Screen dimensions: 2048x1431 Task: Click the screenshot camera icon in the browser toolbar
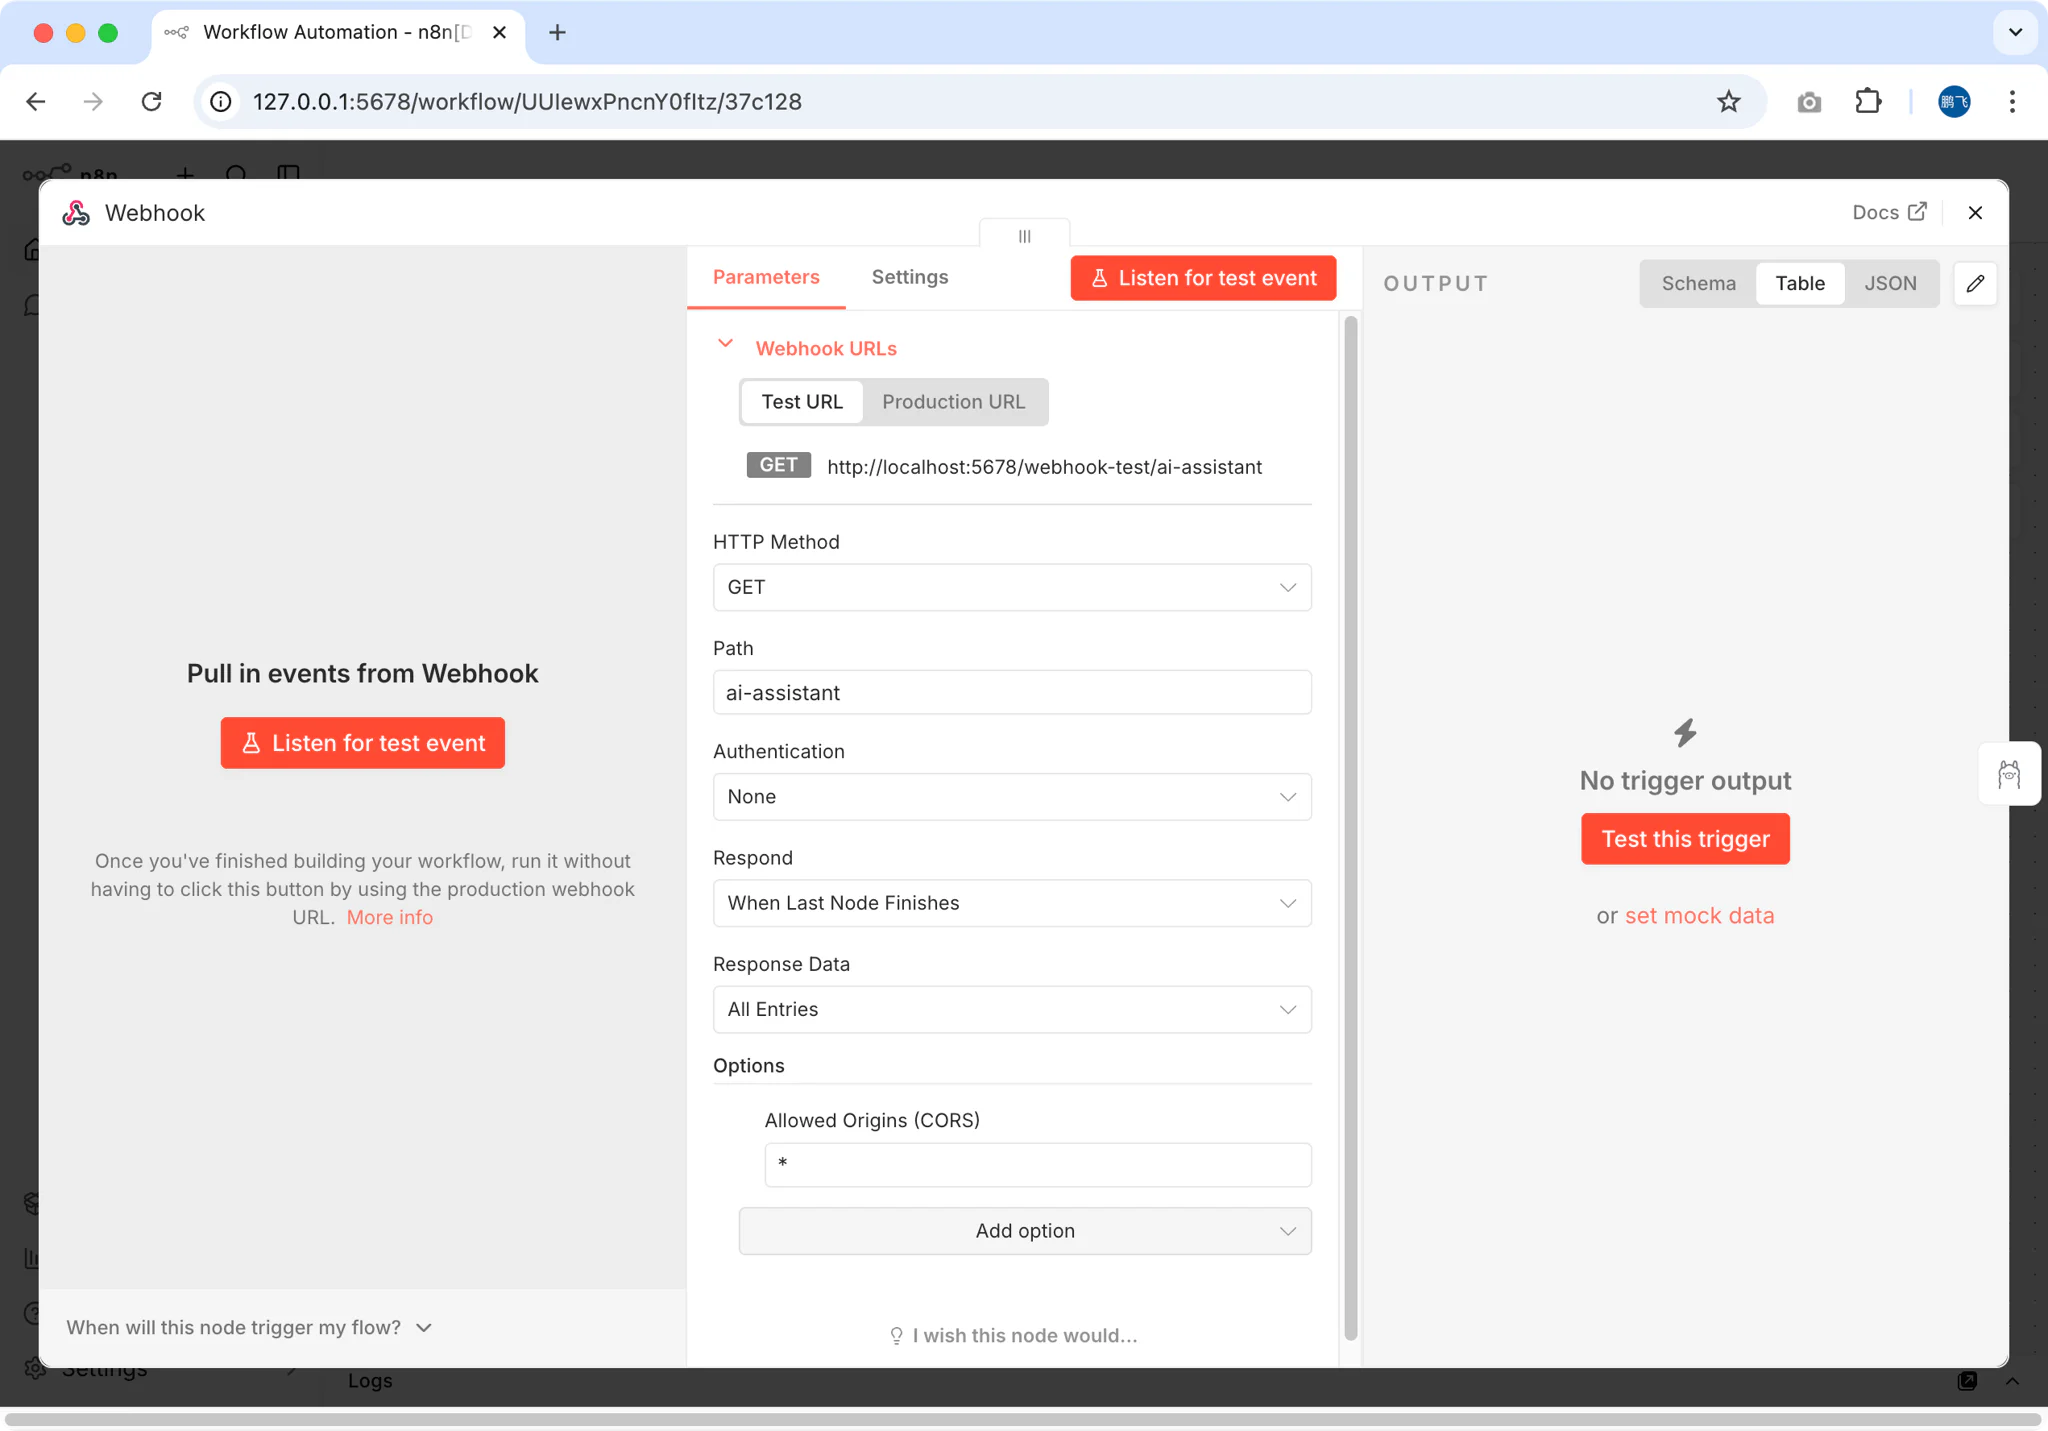(x=1808, y=101)
